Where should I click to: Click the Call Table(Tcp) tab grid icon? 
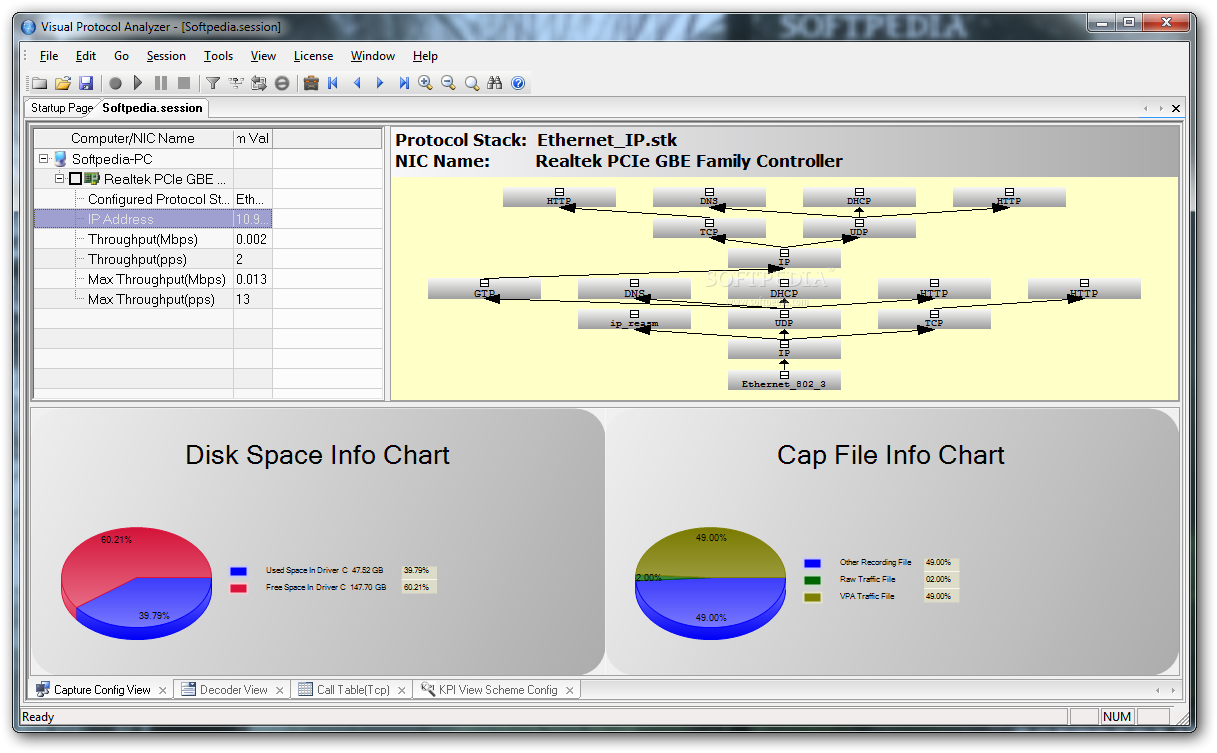pos(305,689)
